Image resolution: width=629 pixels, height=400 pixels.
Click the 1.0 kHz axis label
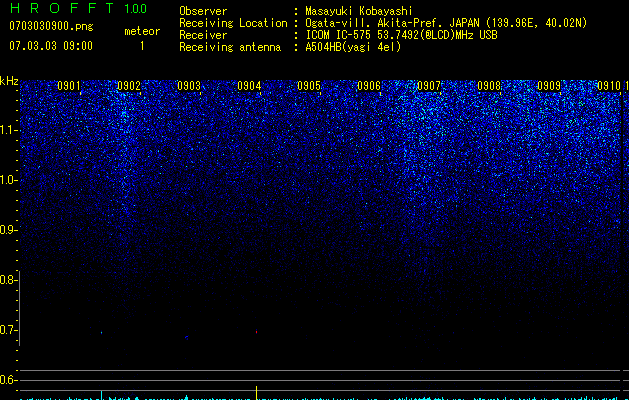click(x=8, y=180)
